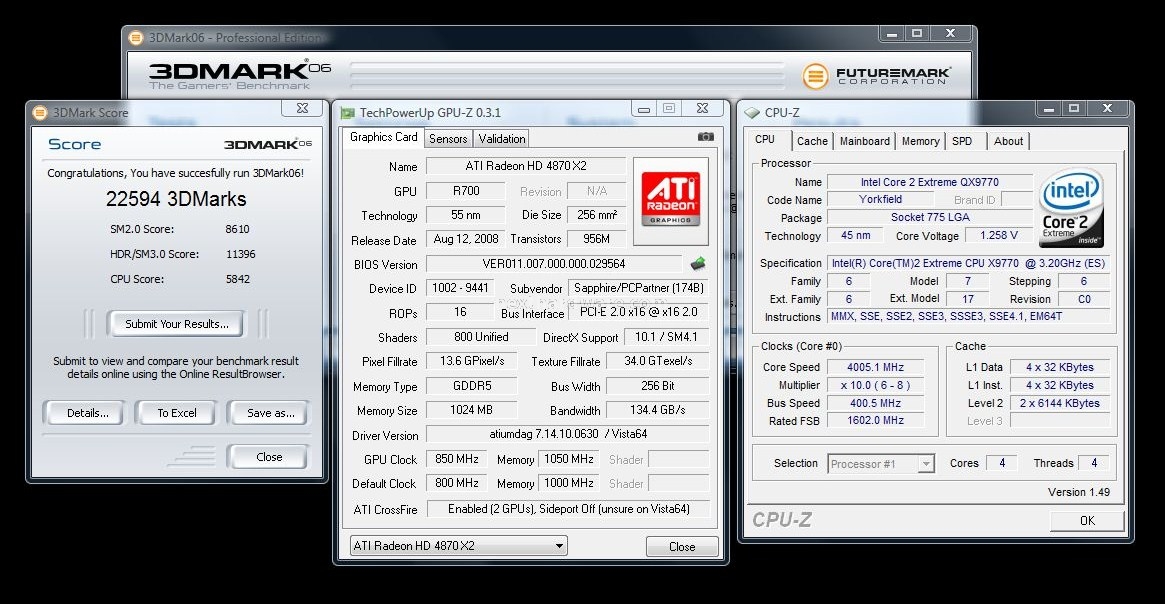Click the Core Voltage value 1.258 V

(x=999, y=236)
